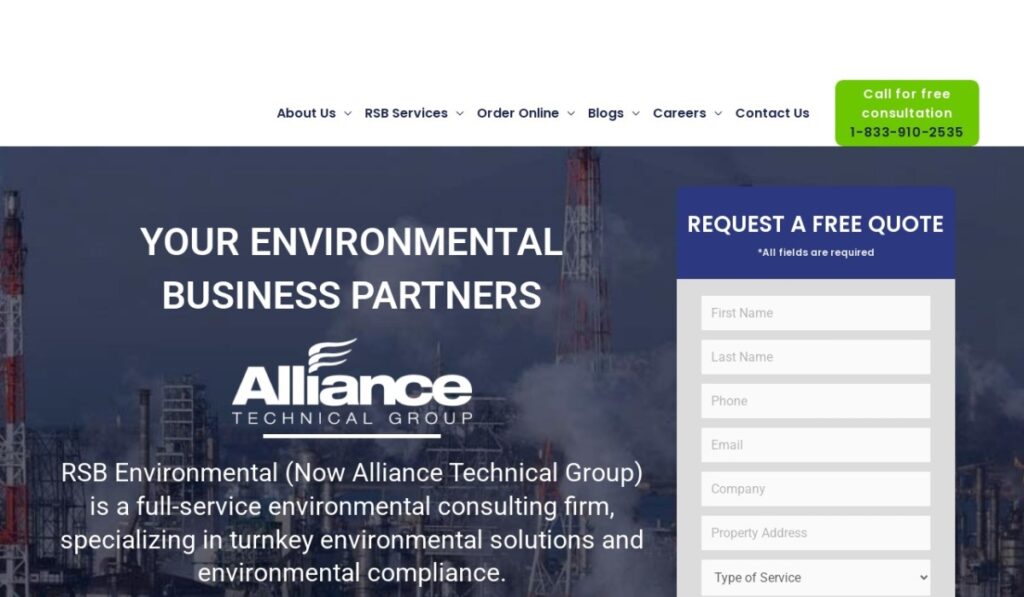Open the Careers chevron arrow

coord(718,114)
